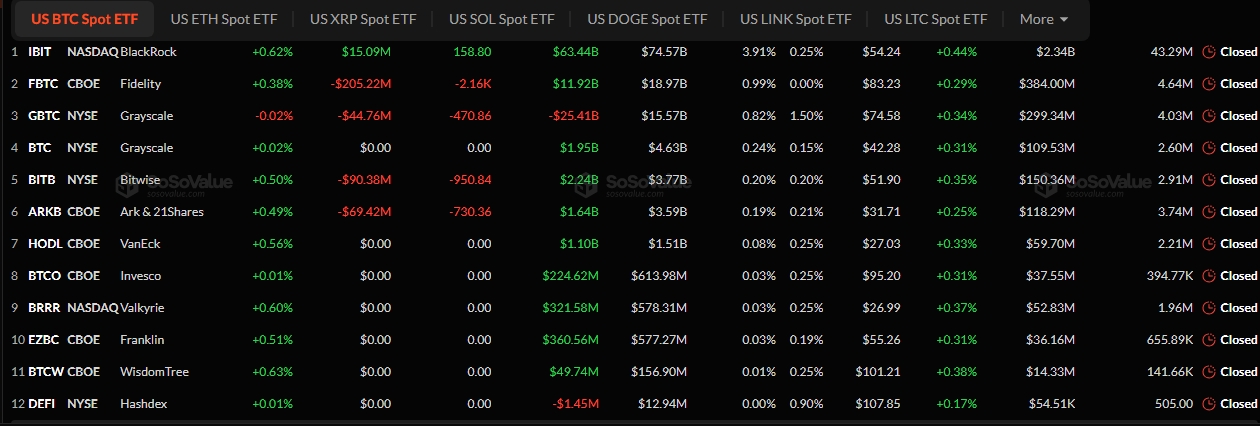Click the clock status icon in BITB row
This screenshot has height=426, width=1260.
pos(1208,180)
